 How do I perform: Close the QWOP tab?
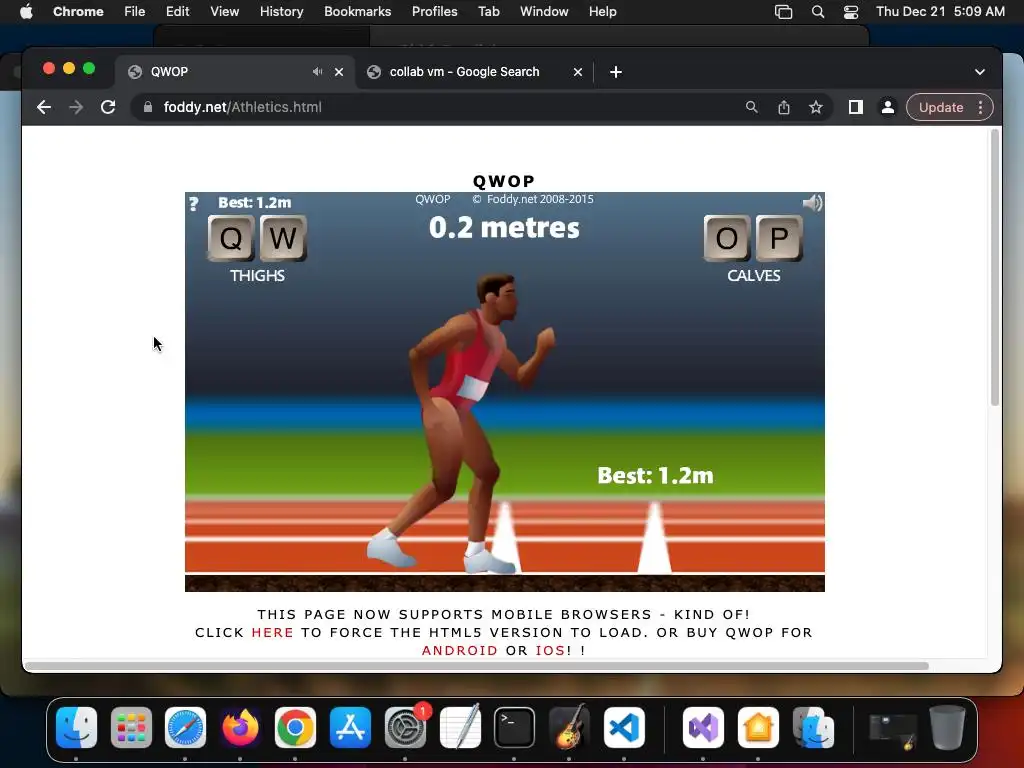[339, 72]
